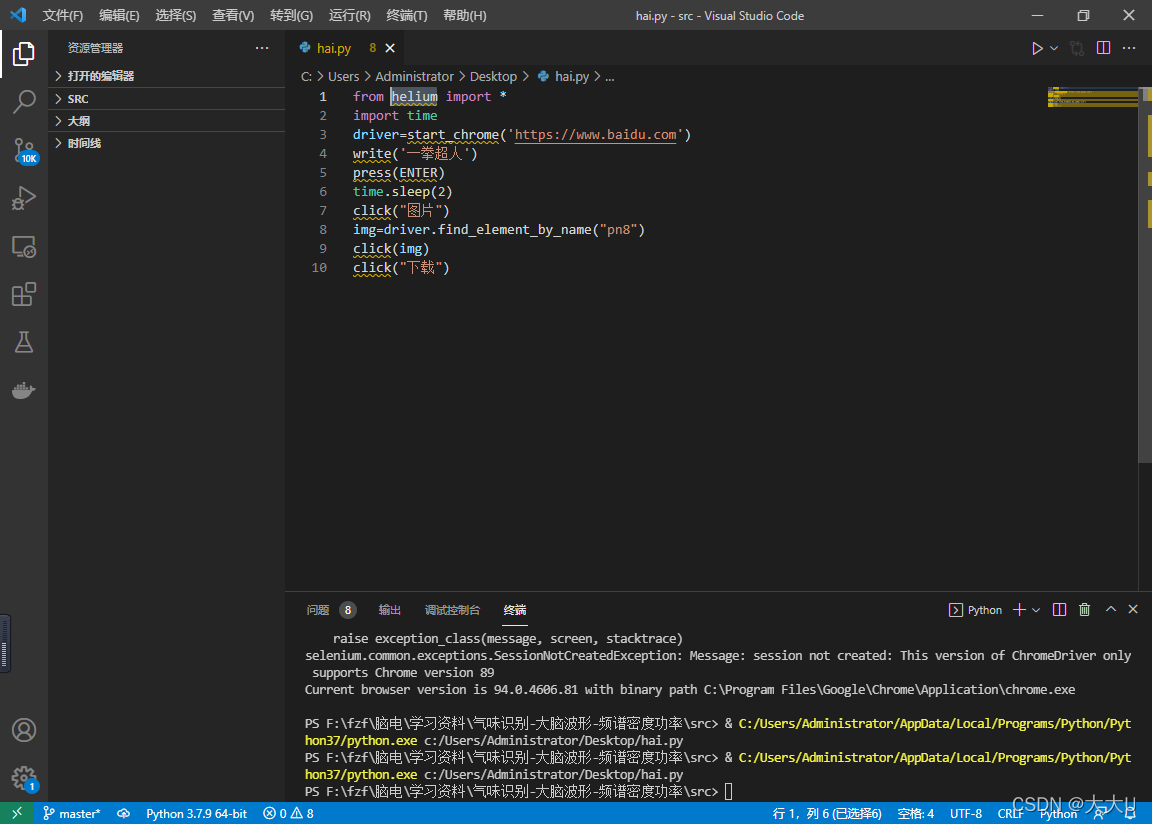Select Python 3.7.9 64-bit interpreter
This screenshot has width=1152, height=824.
(196, 813)
